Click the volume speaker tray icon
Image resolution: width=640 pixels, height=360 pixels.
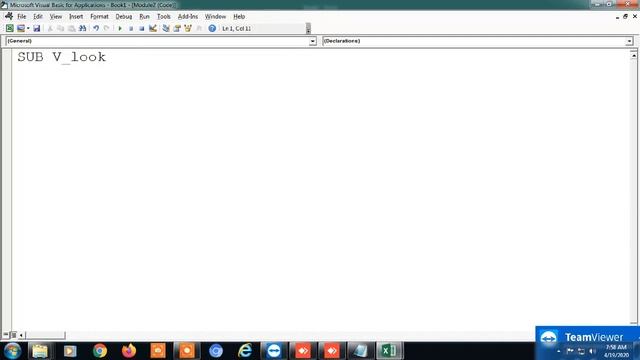point(592,351)
